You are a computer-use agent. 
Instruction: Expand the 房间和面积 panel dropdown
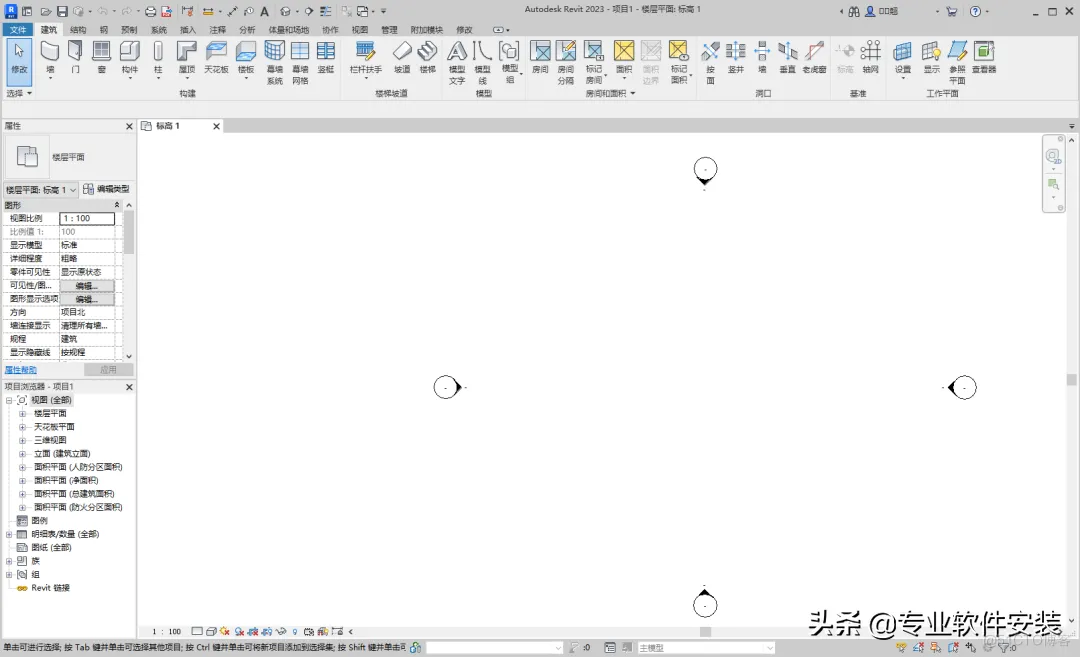(610, 93)
